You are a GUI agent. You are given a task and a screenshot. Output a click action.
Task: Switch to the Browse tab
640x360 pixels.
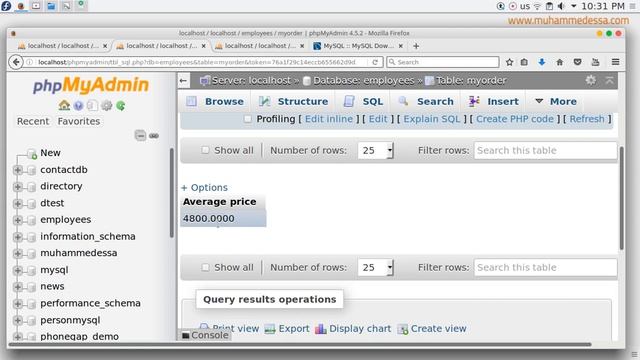215,101
